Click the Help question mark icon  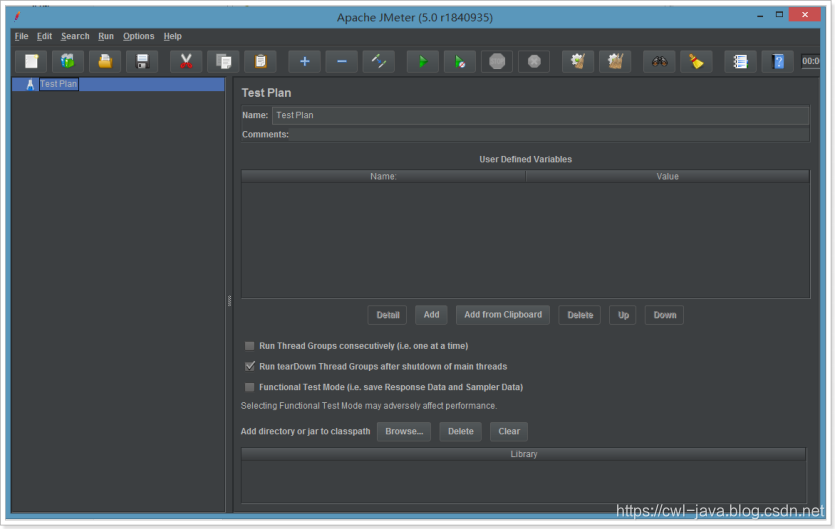778,61
